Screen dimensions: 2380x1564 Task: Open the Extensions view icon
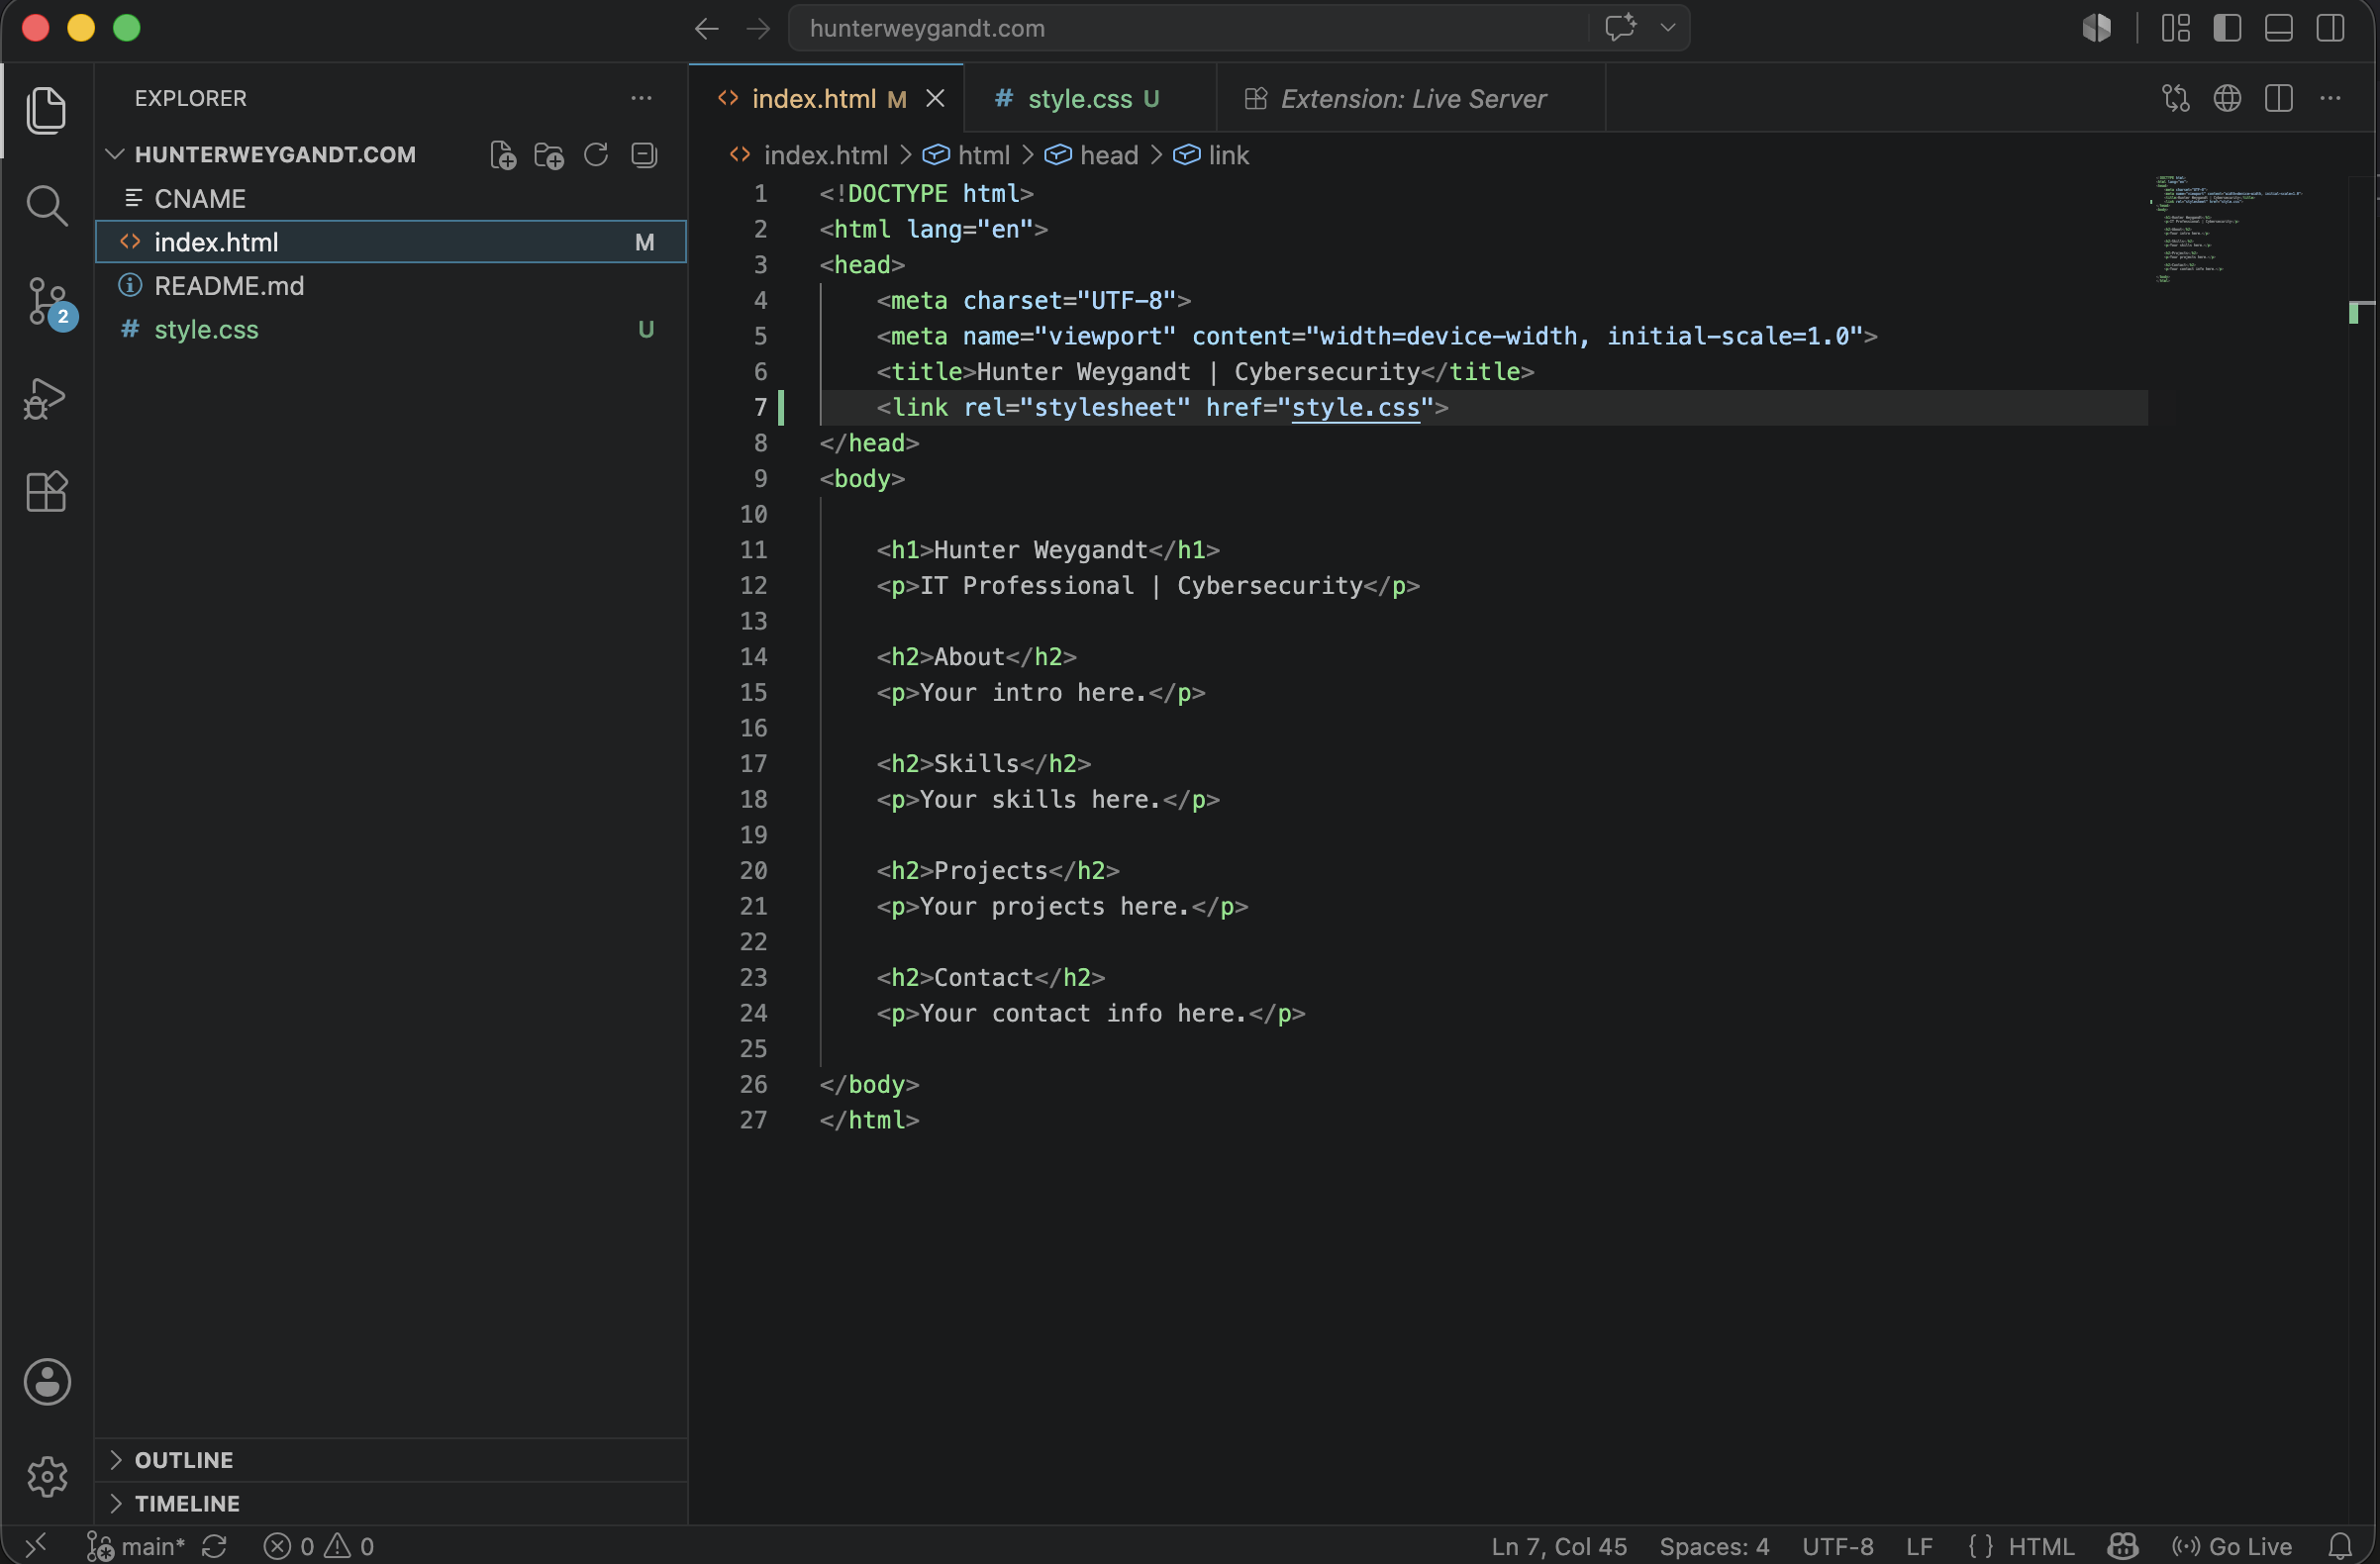pyautogui.click(x=46, y=491)
